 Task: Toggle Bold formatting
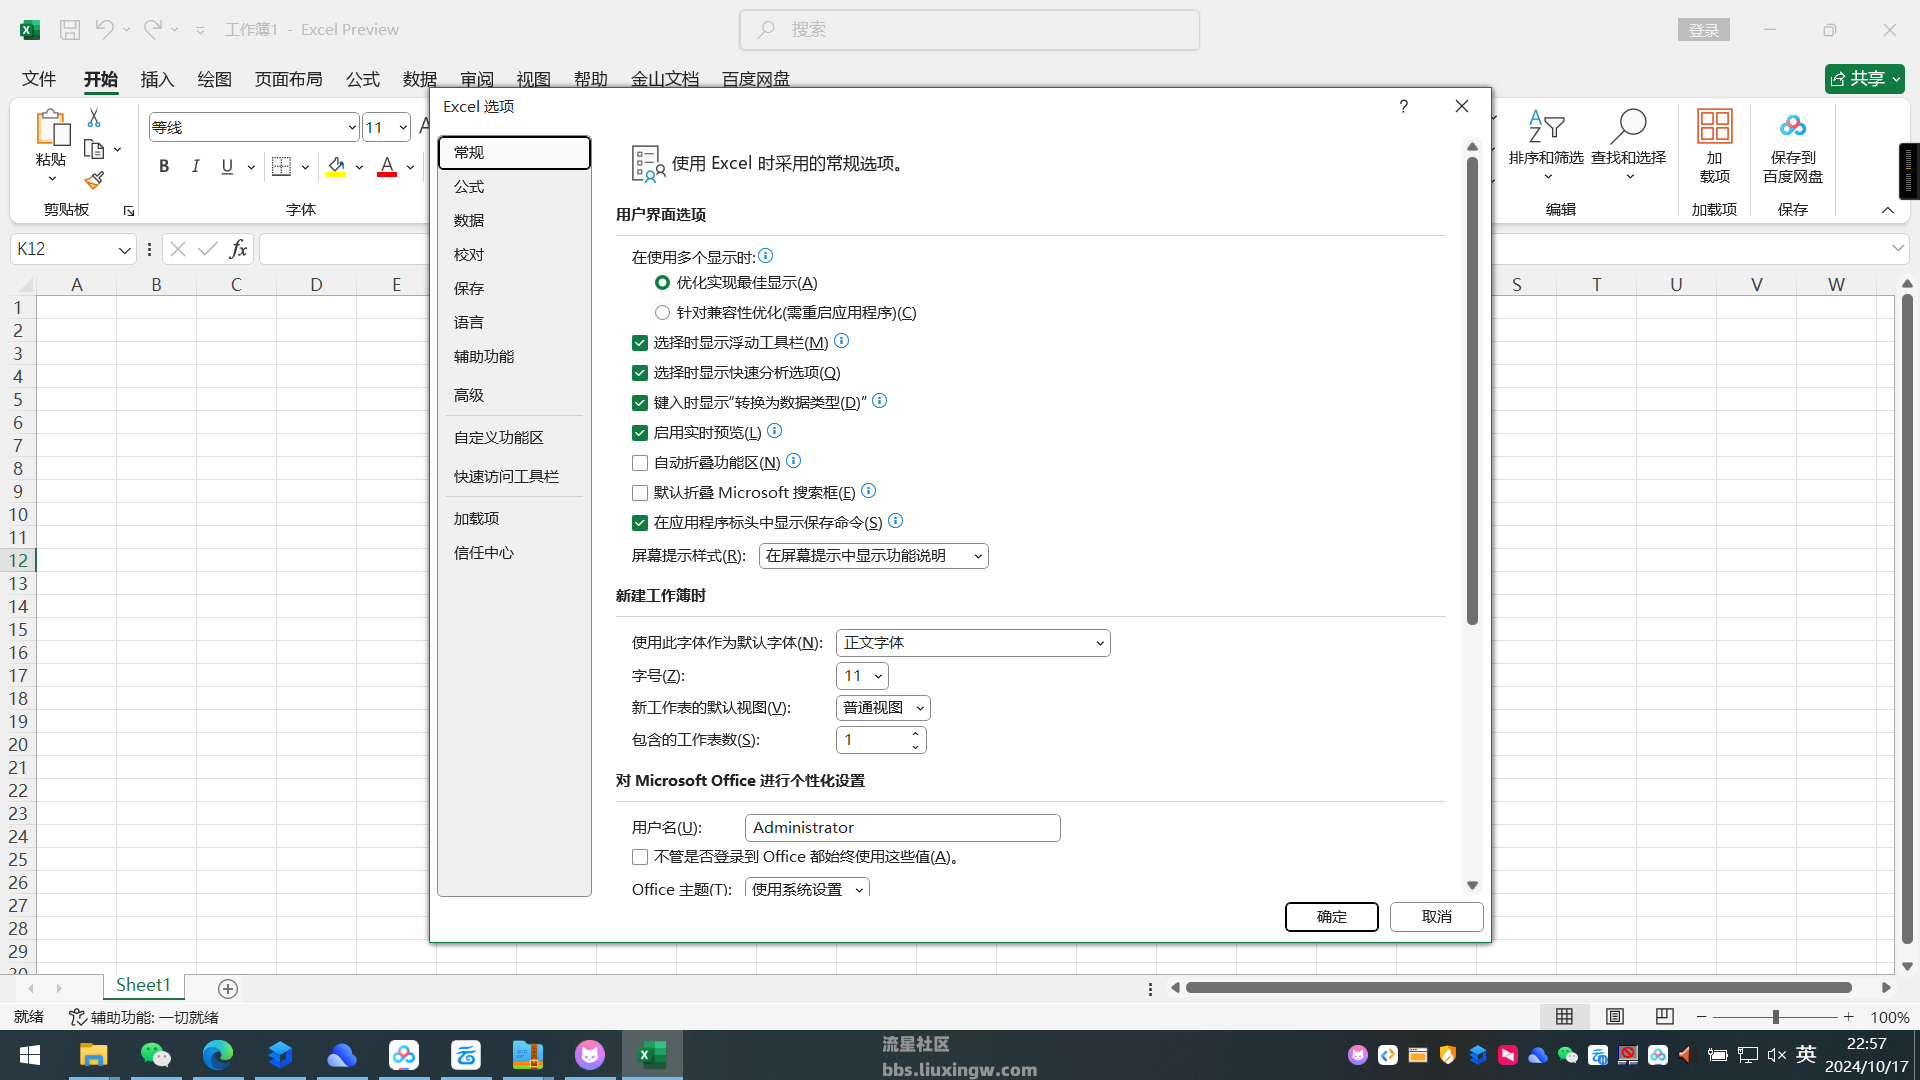(x=164, y=166)
